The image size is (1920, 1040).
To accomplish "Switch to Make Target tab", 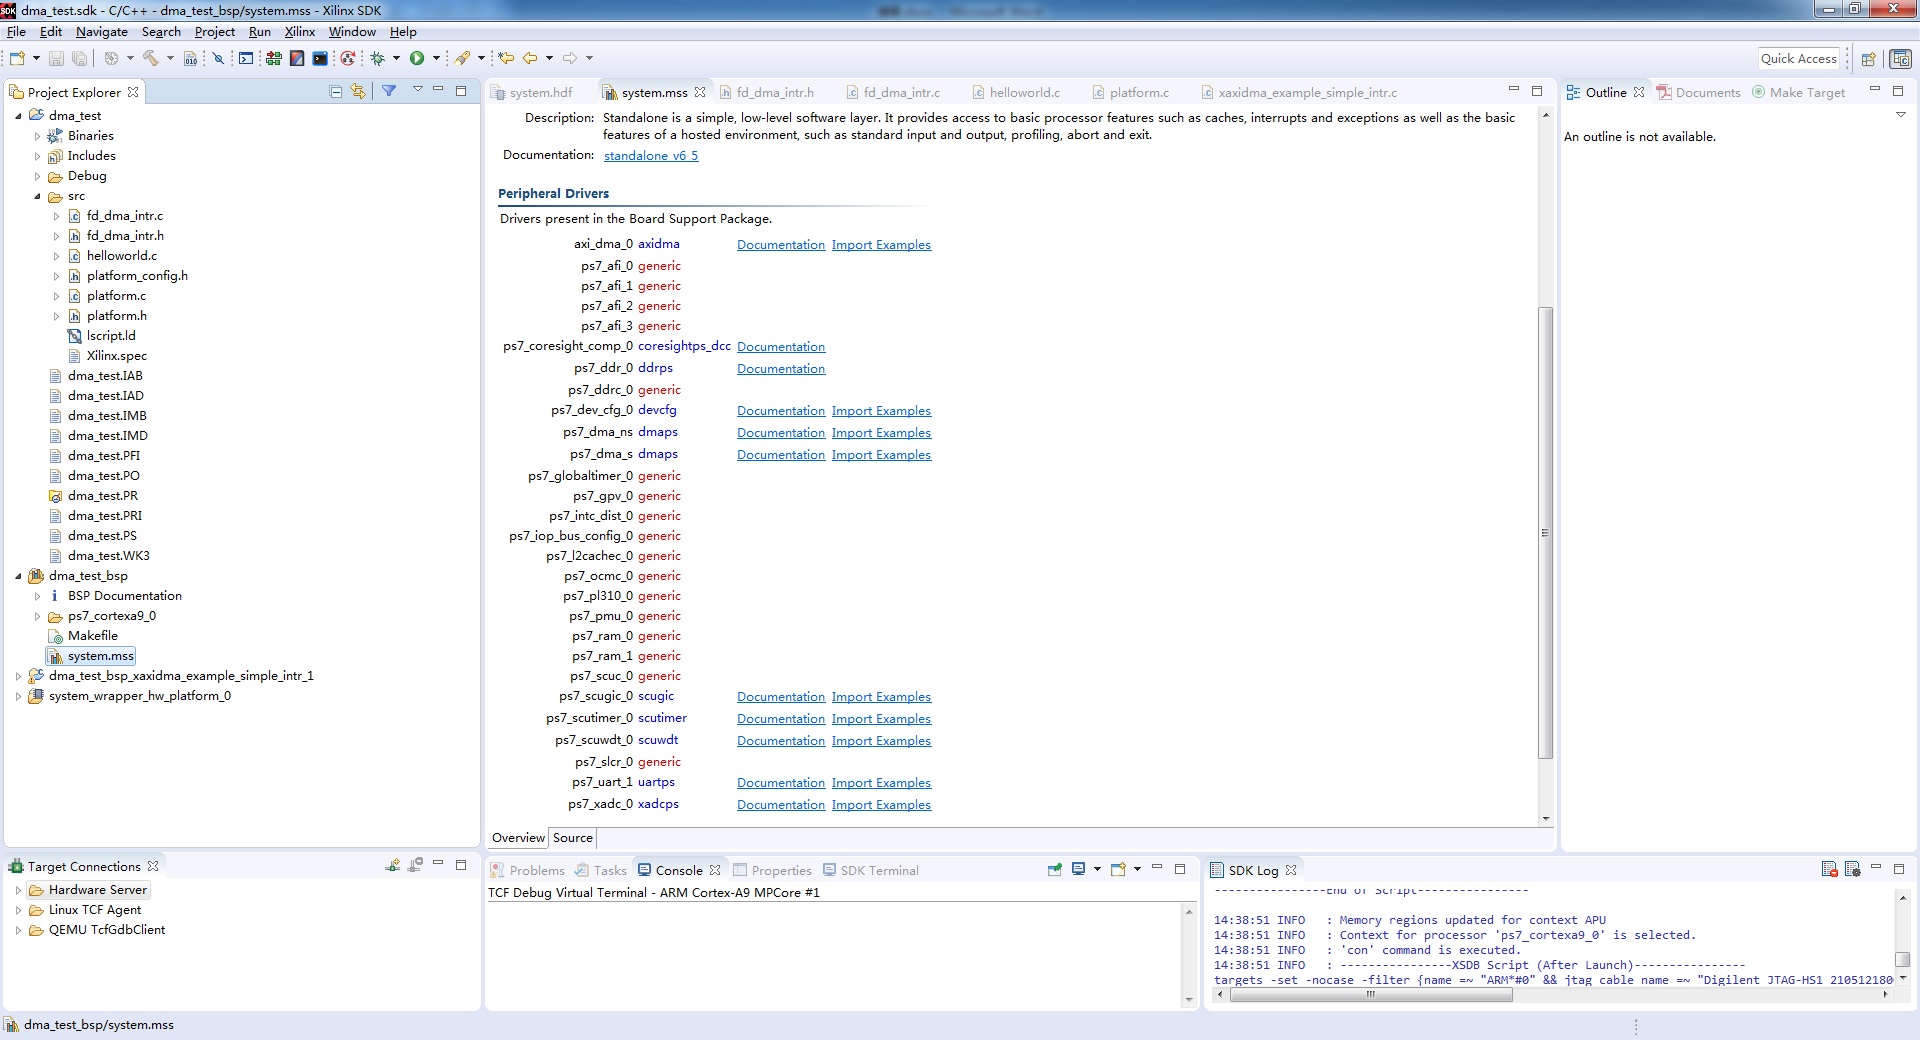I will pos(1798,92).
